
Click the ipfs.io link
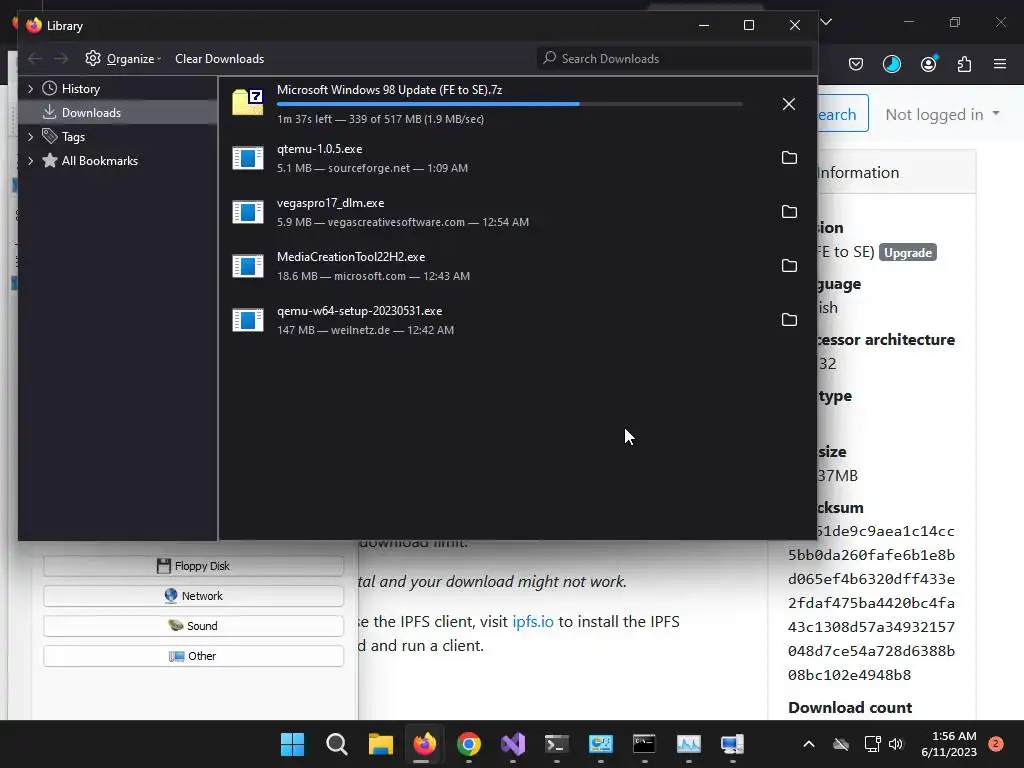point(533,621)
